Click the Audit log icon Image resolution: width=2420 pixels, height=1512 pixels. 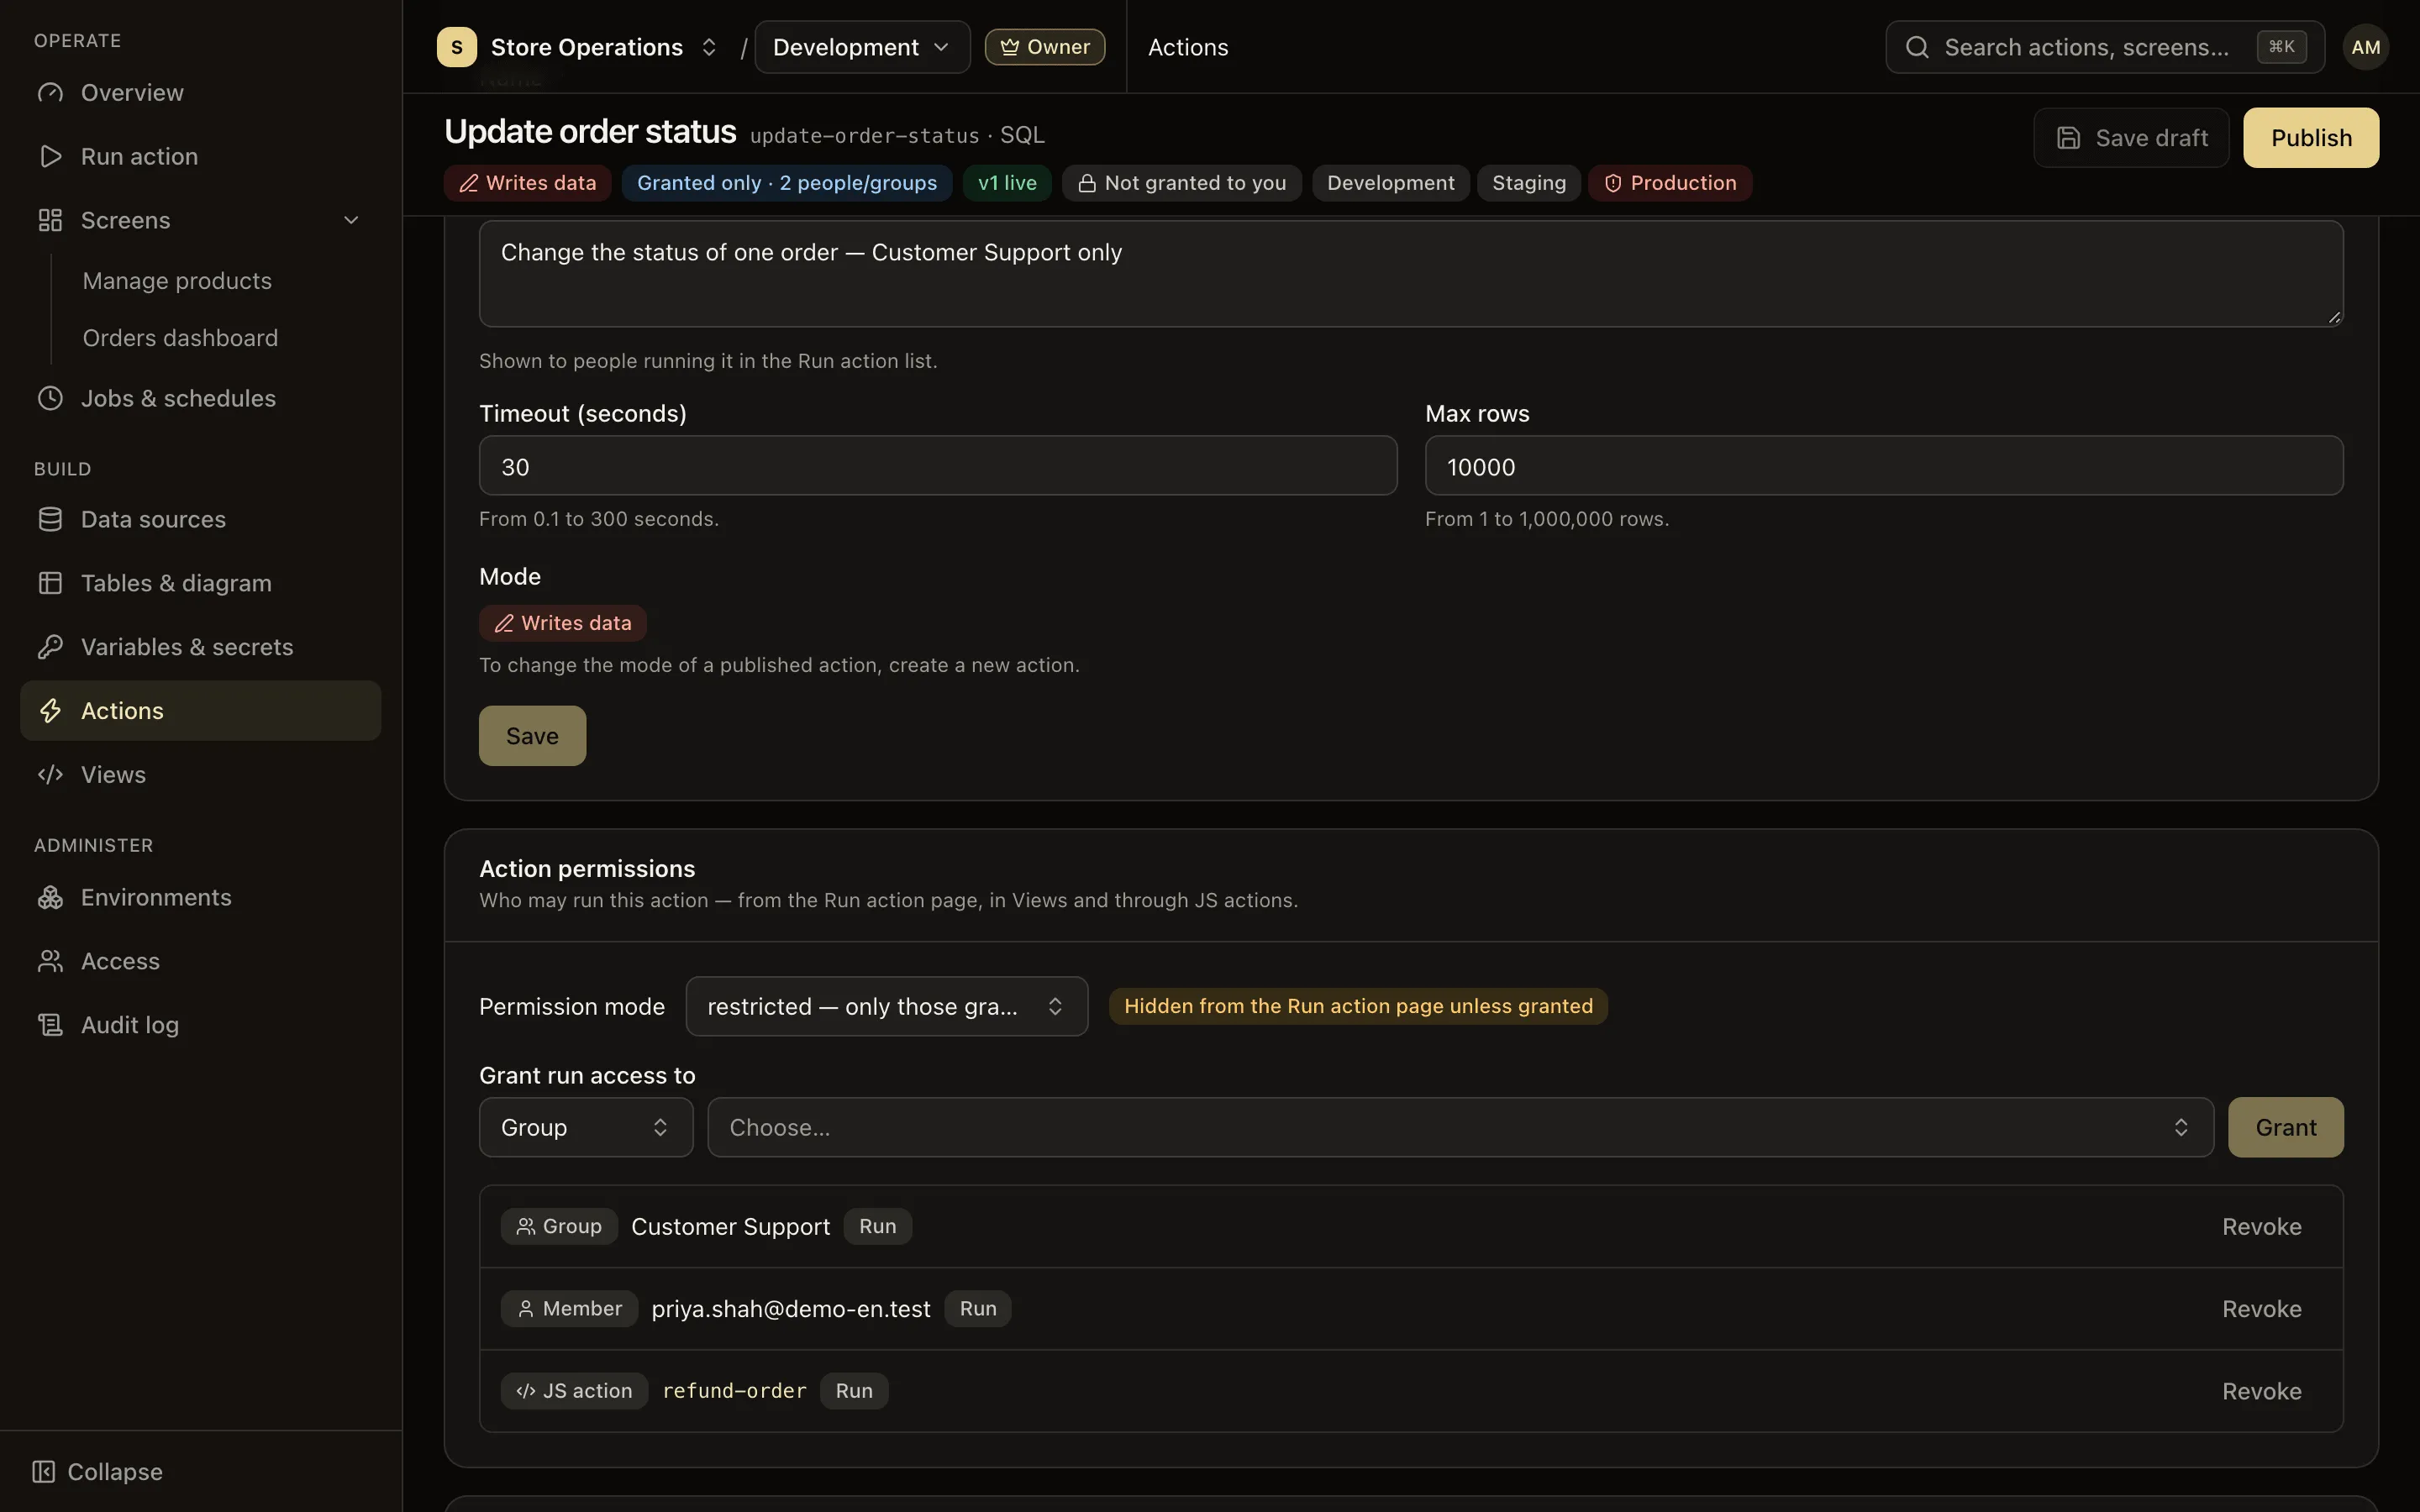click(x=50, y=1026)
